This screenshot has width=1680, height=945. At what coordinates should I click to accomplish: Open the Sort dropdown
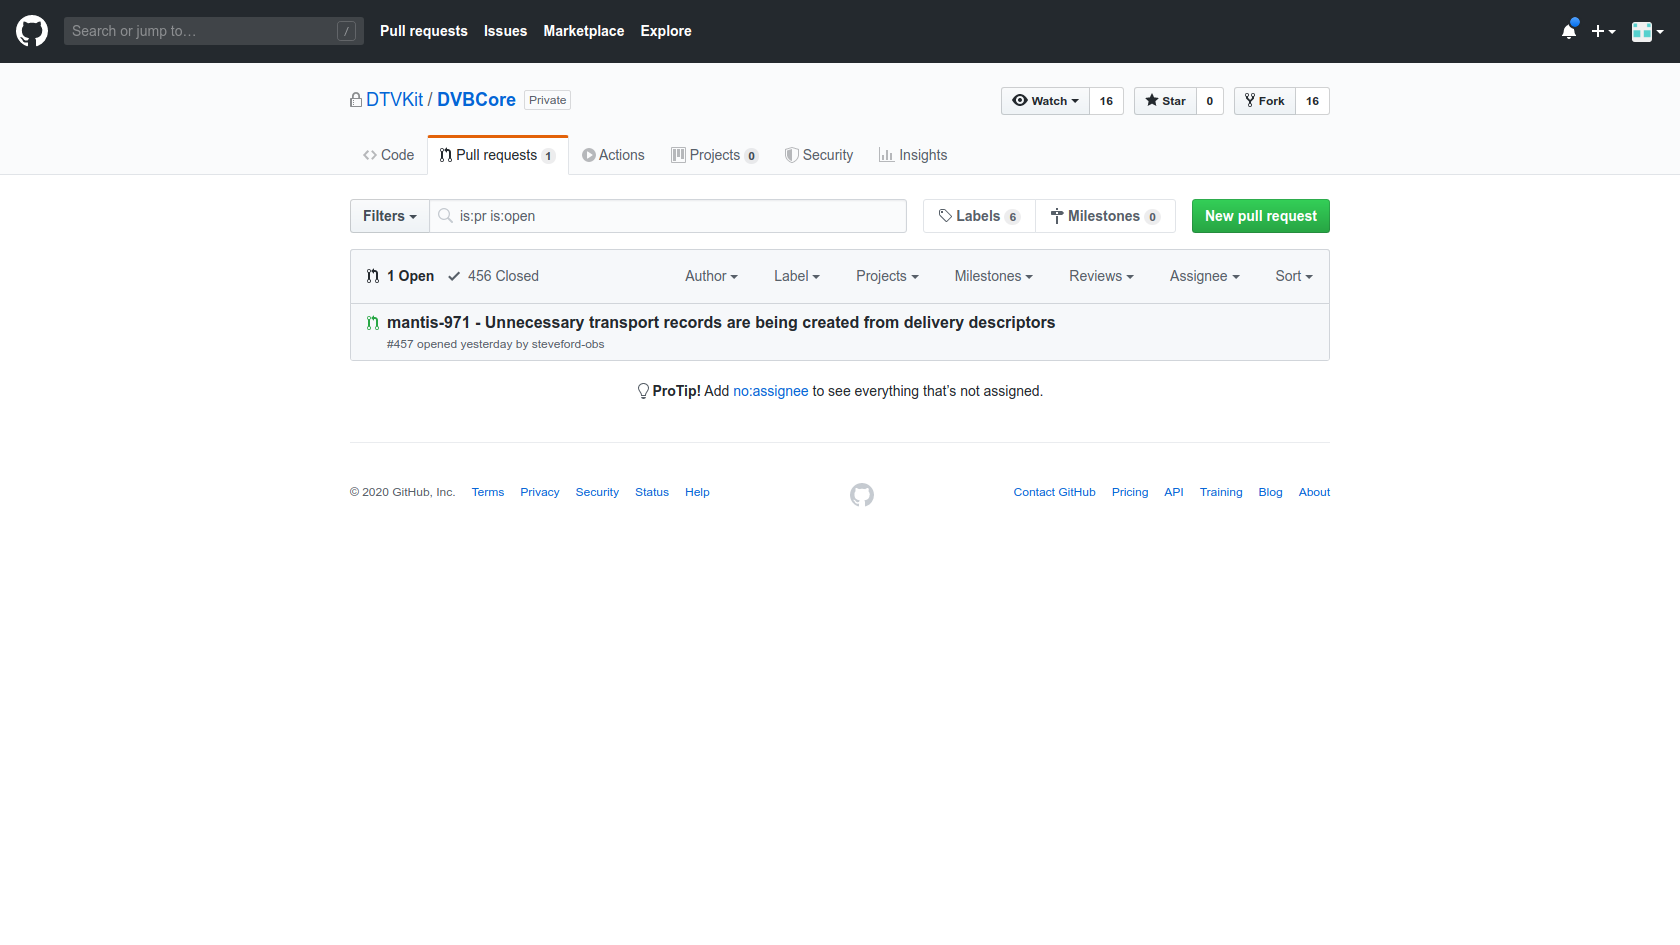click(x=1293, y=276)
